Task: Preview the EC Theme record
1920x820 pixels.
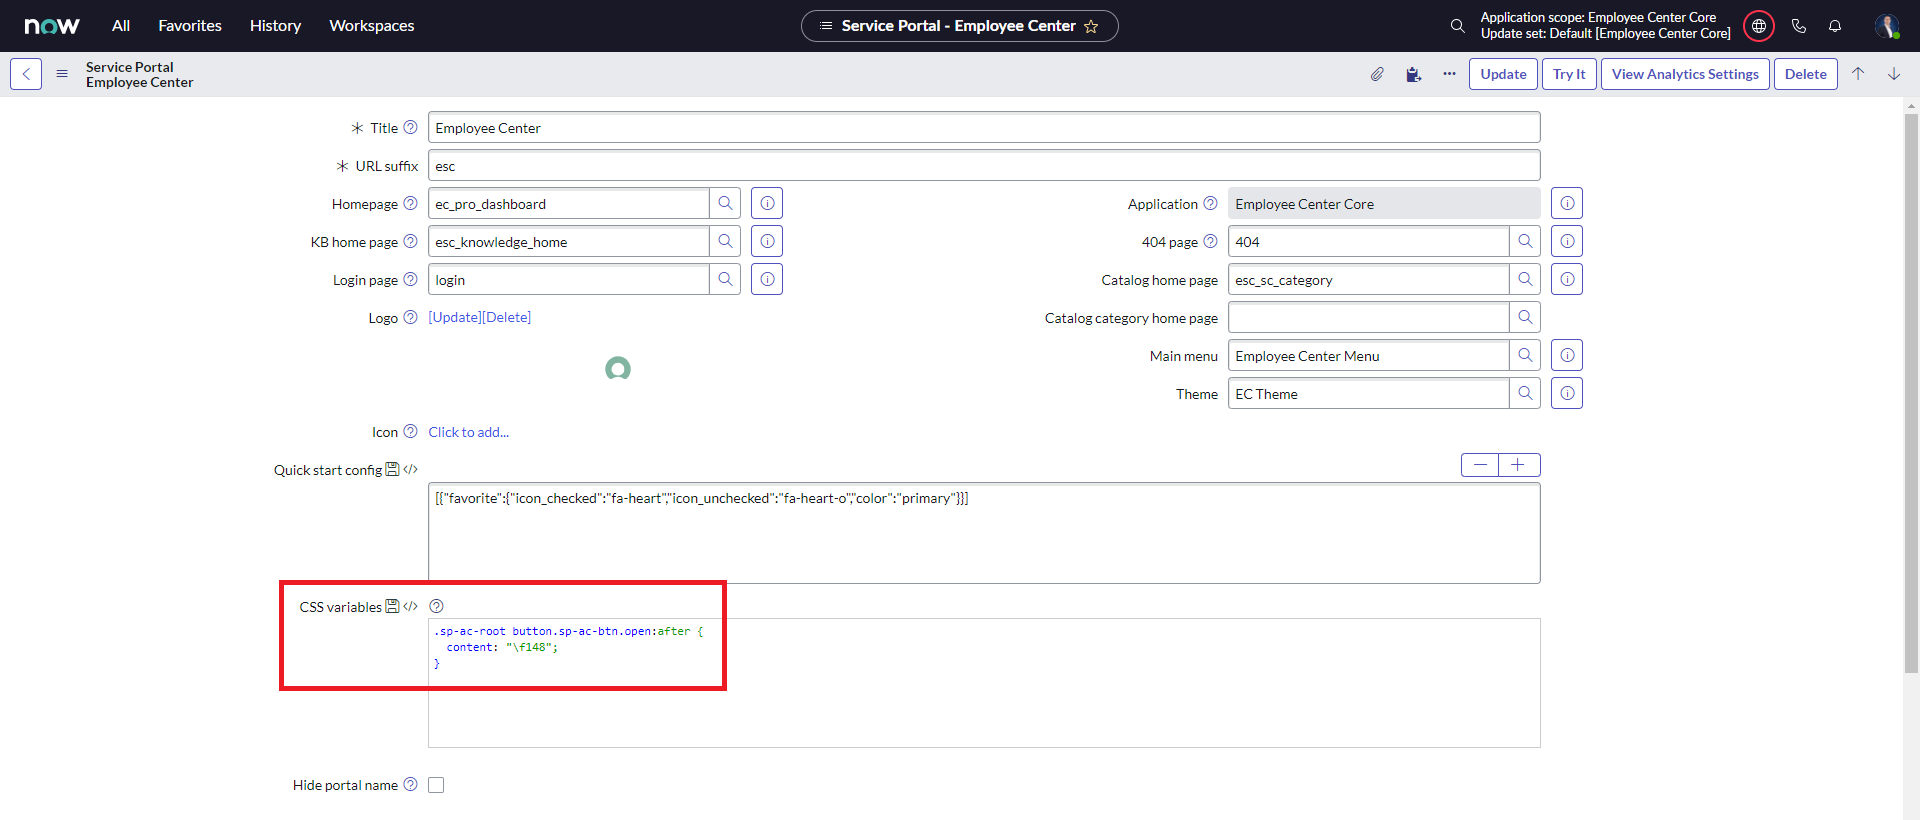Action: point(1567,394)
